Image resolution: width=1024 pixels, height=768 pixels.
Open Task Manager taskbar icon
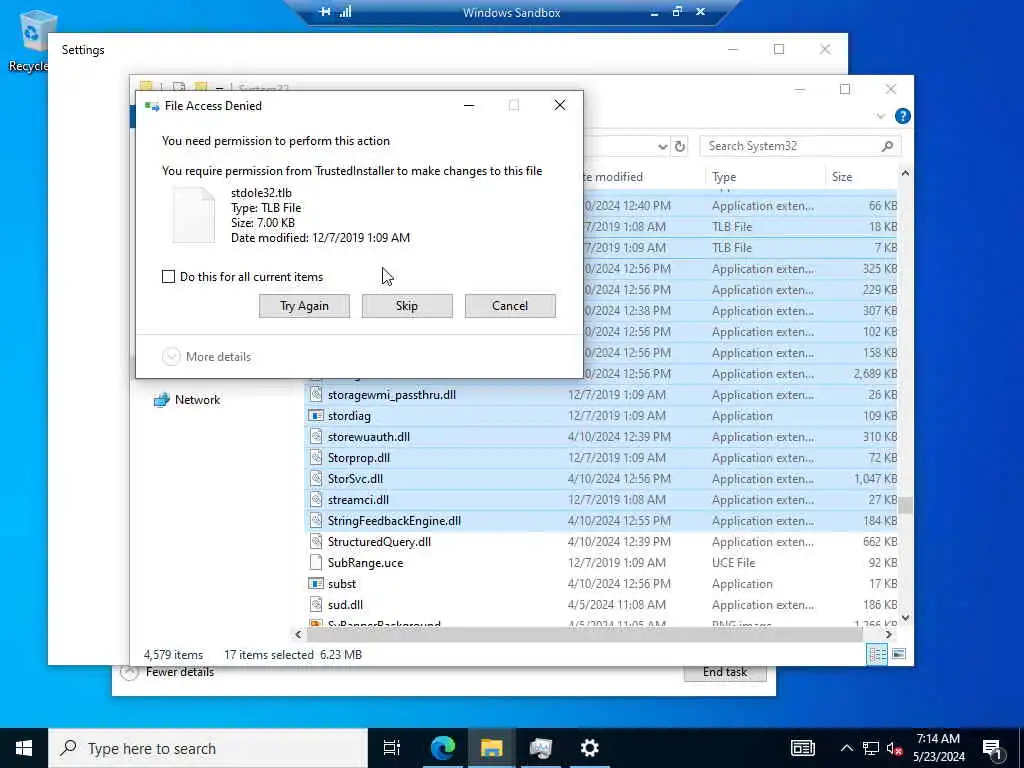click(541, 748)
